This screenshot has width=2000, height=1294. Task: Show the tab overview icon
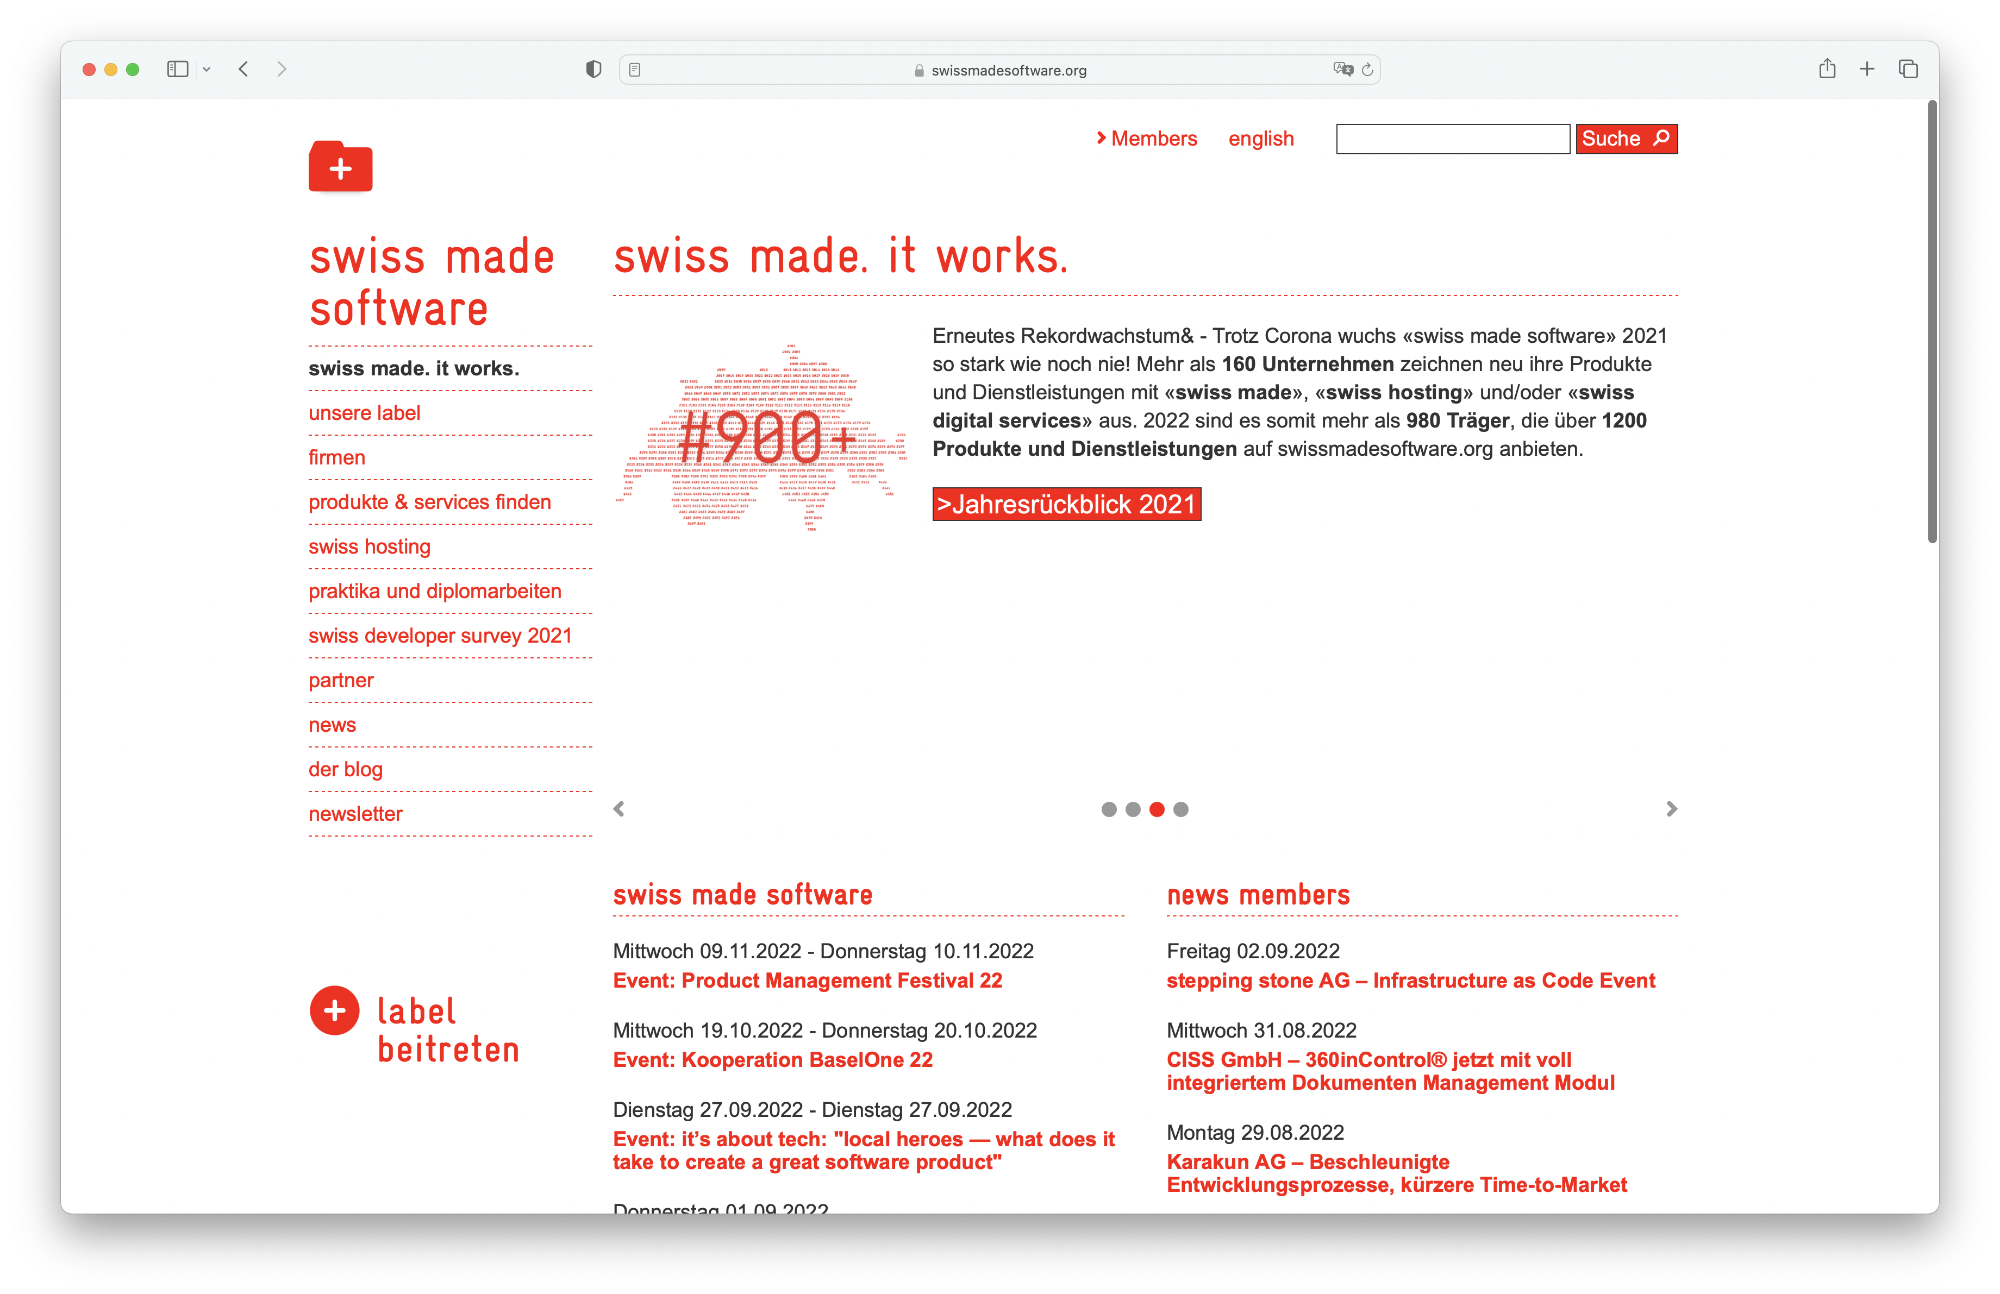tap(1908, 69)
